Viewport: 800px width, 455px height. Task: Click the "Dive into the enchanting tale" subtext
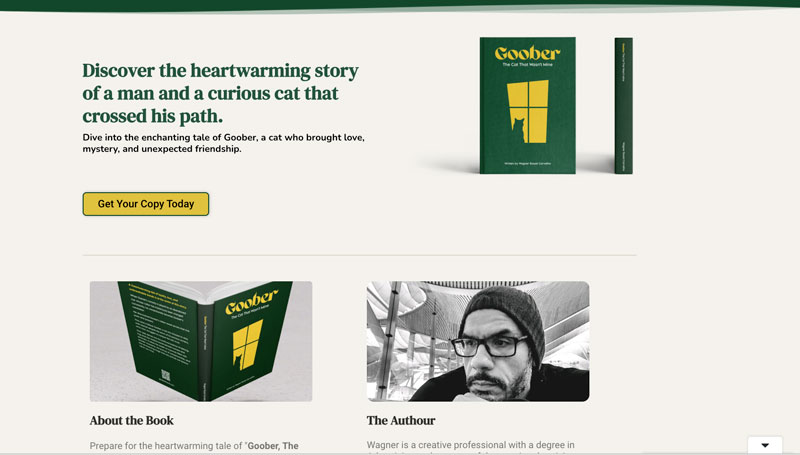[x=223, y=143]
